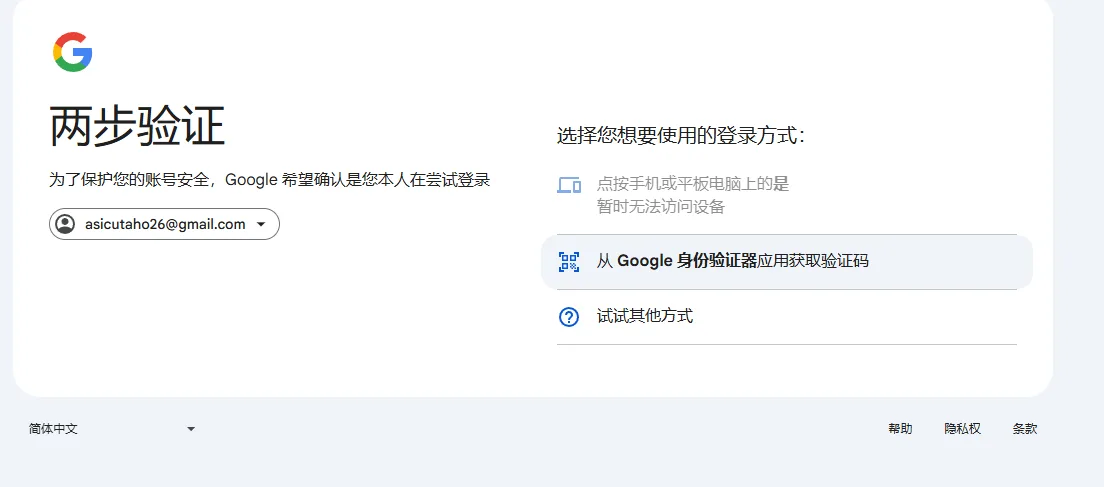Click the language dropdown caret arrow
The width and height of the screenshot is (1104, 487).
coord(191,429)
